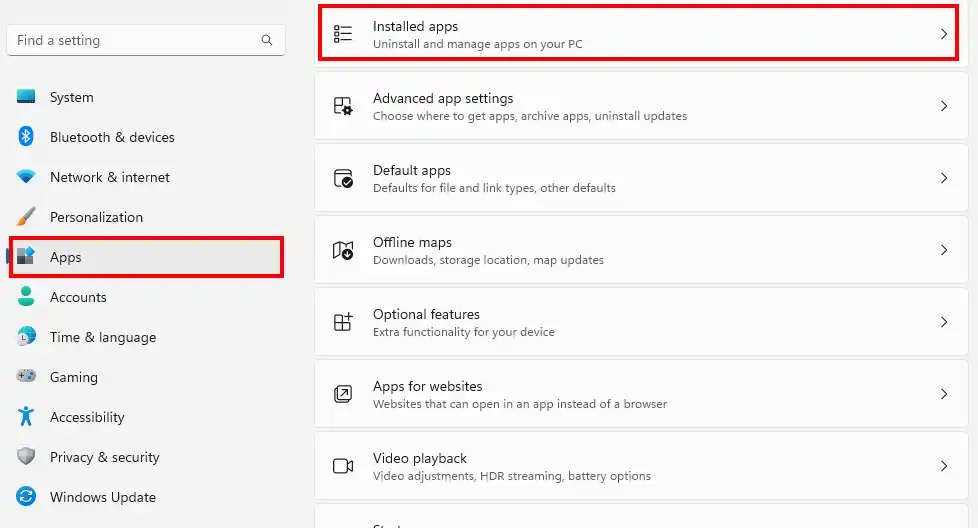Expand Video playback chevron
Image resolution: width=978 pixels, height=528 pixels.
tap(944, 466)
